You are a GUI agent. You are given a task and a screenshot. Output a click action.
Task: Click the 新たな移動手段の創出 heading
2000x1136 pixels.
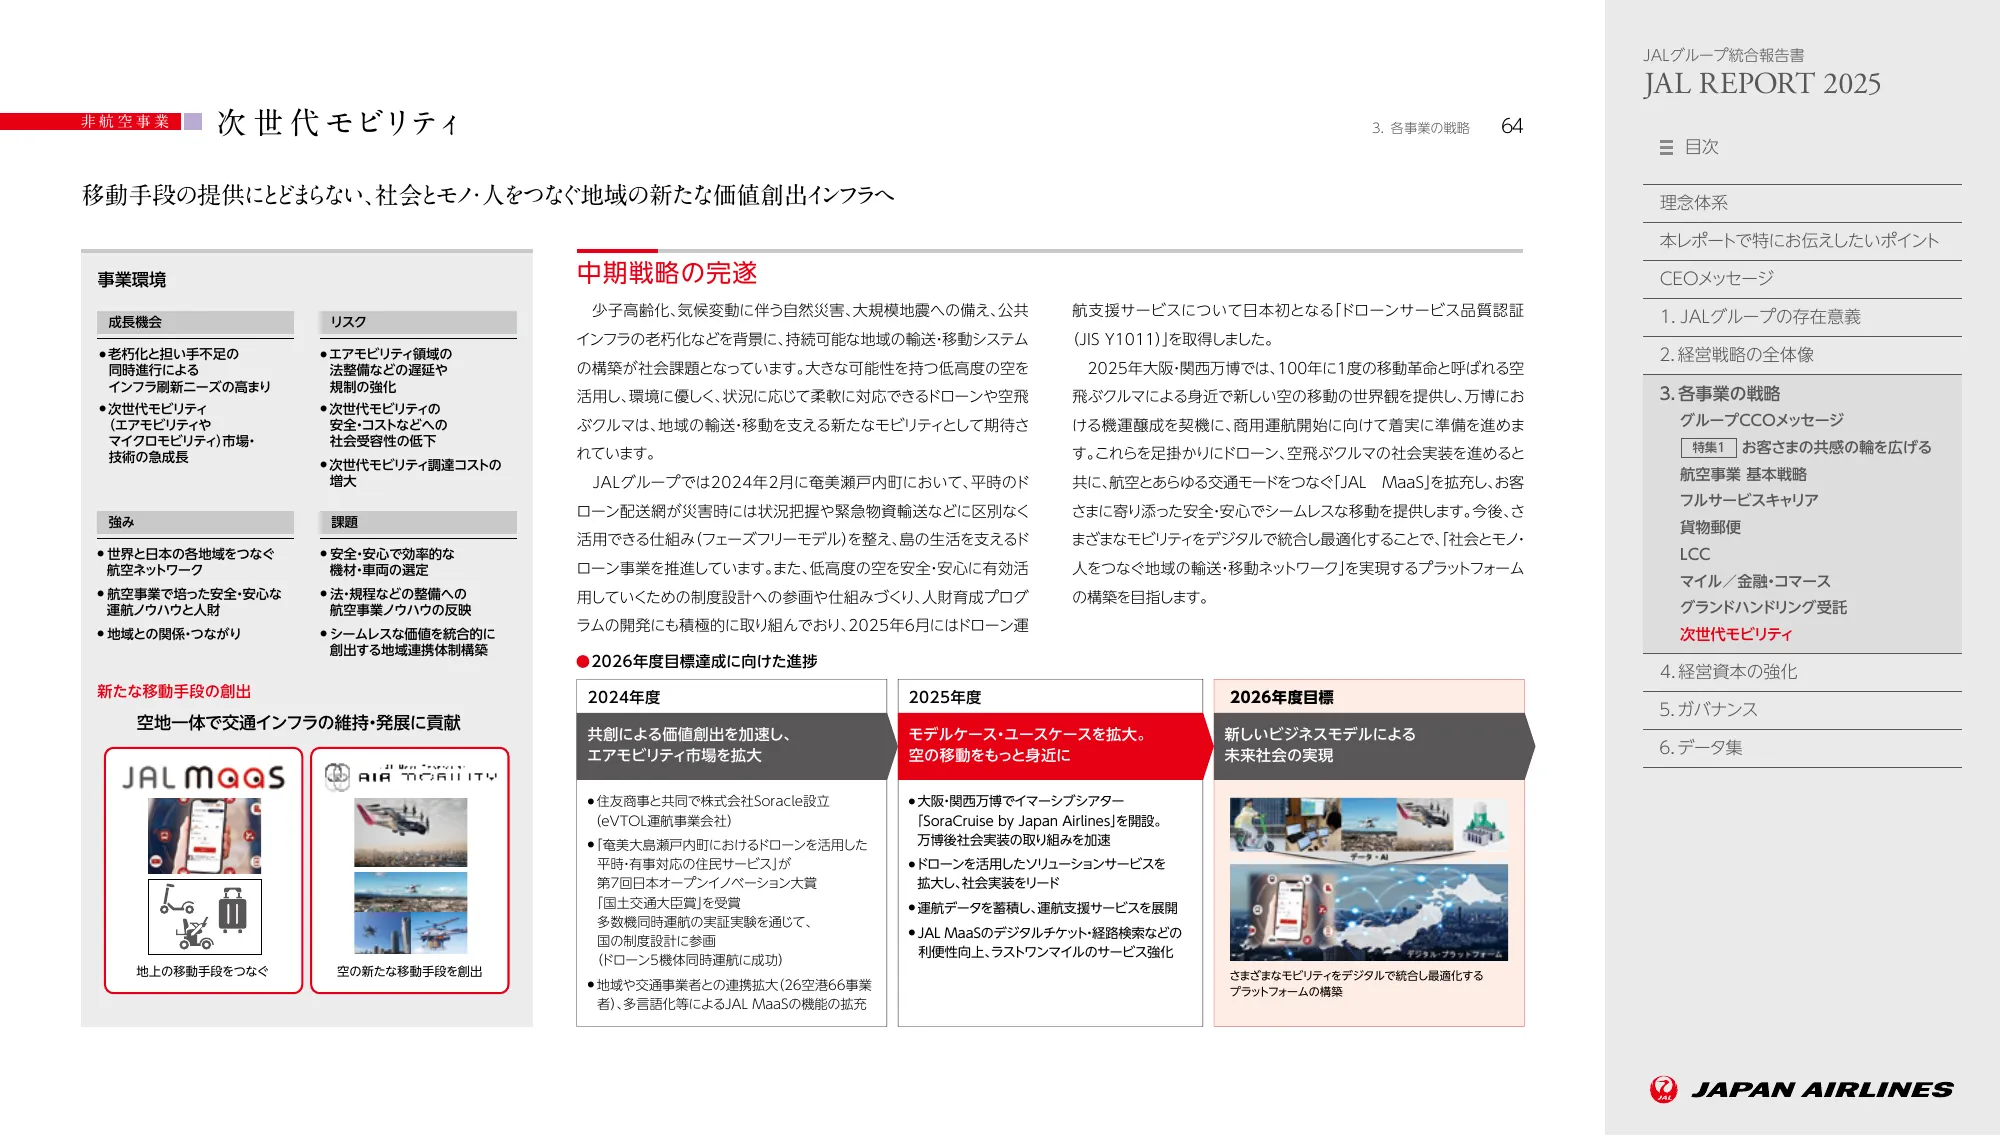point(174,691)
